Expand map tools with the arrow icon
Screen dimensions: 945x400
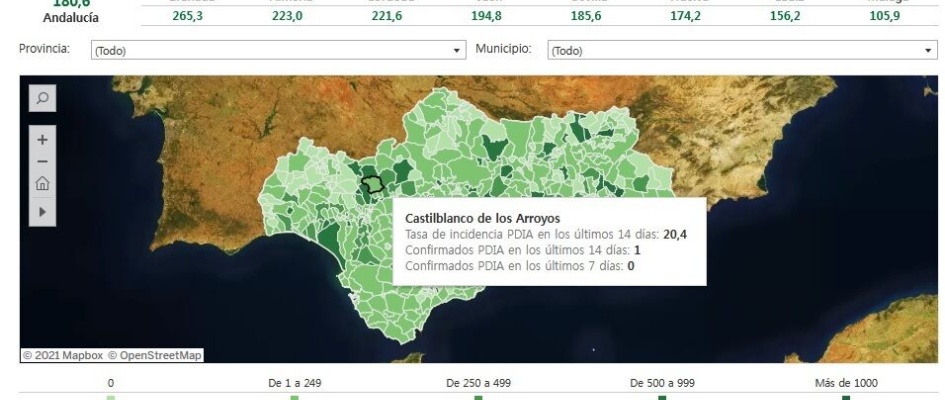[x=41, y=212]
